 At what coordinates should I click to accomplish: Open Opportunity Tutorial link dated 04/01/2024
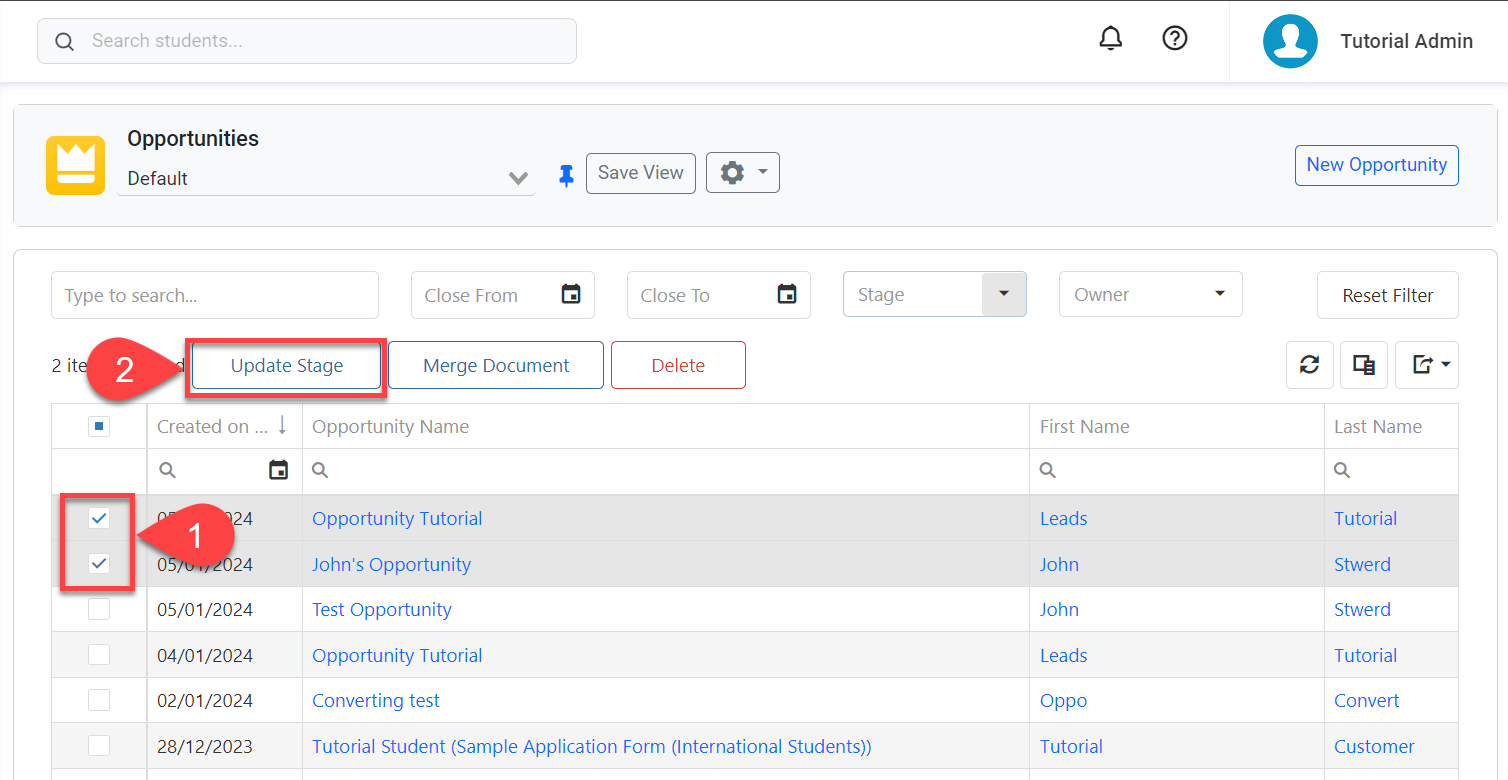(397, 655)
